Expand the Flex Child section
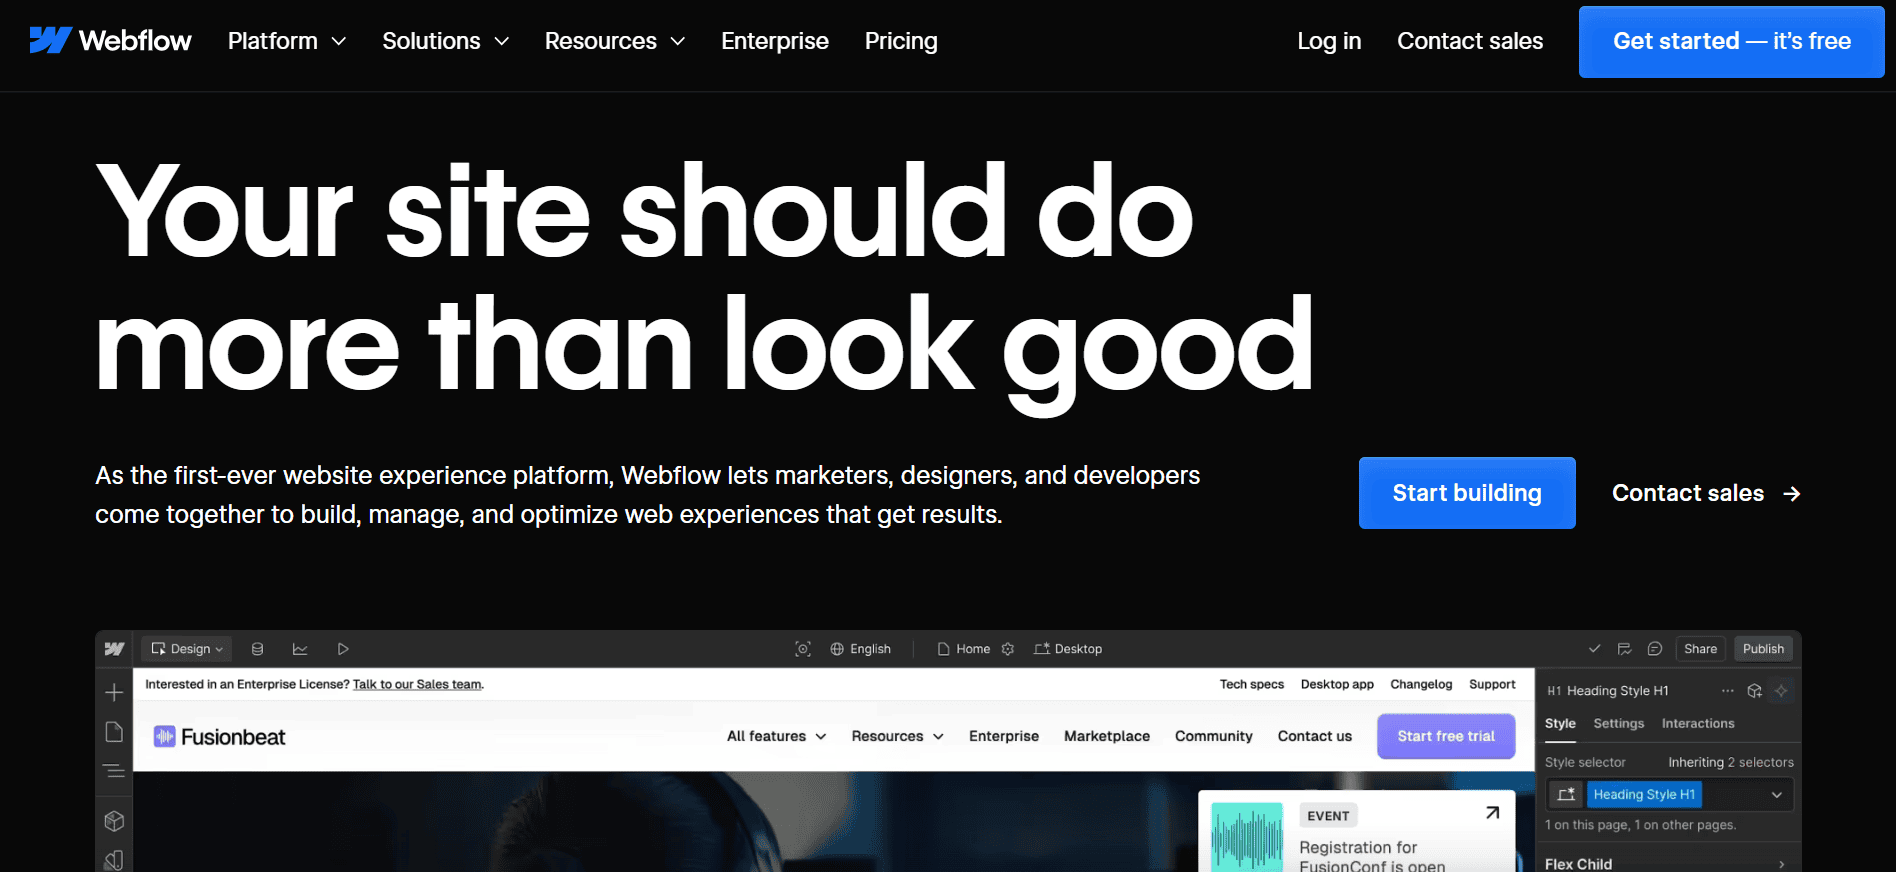Viewport: 1896px width, 872px height. coord(1665,863)
